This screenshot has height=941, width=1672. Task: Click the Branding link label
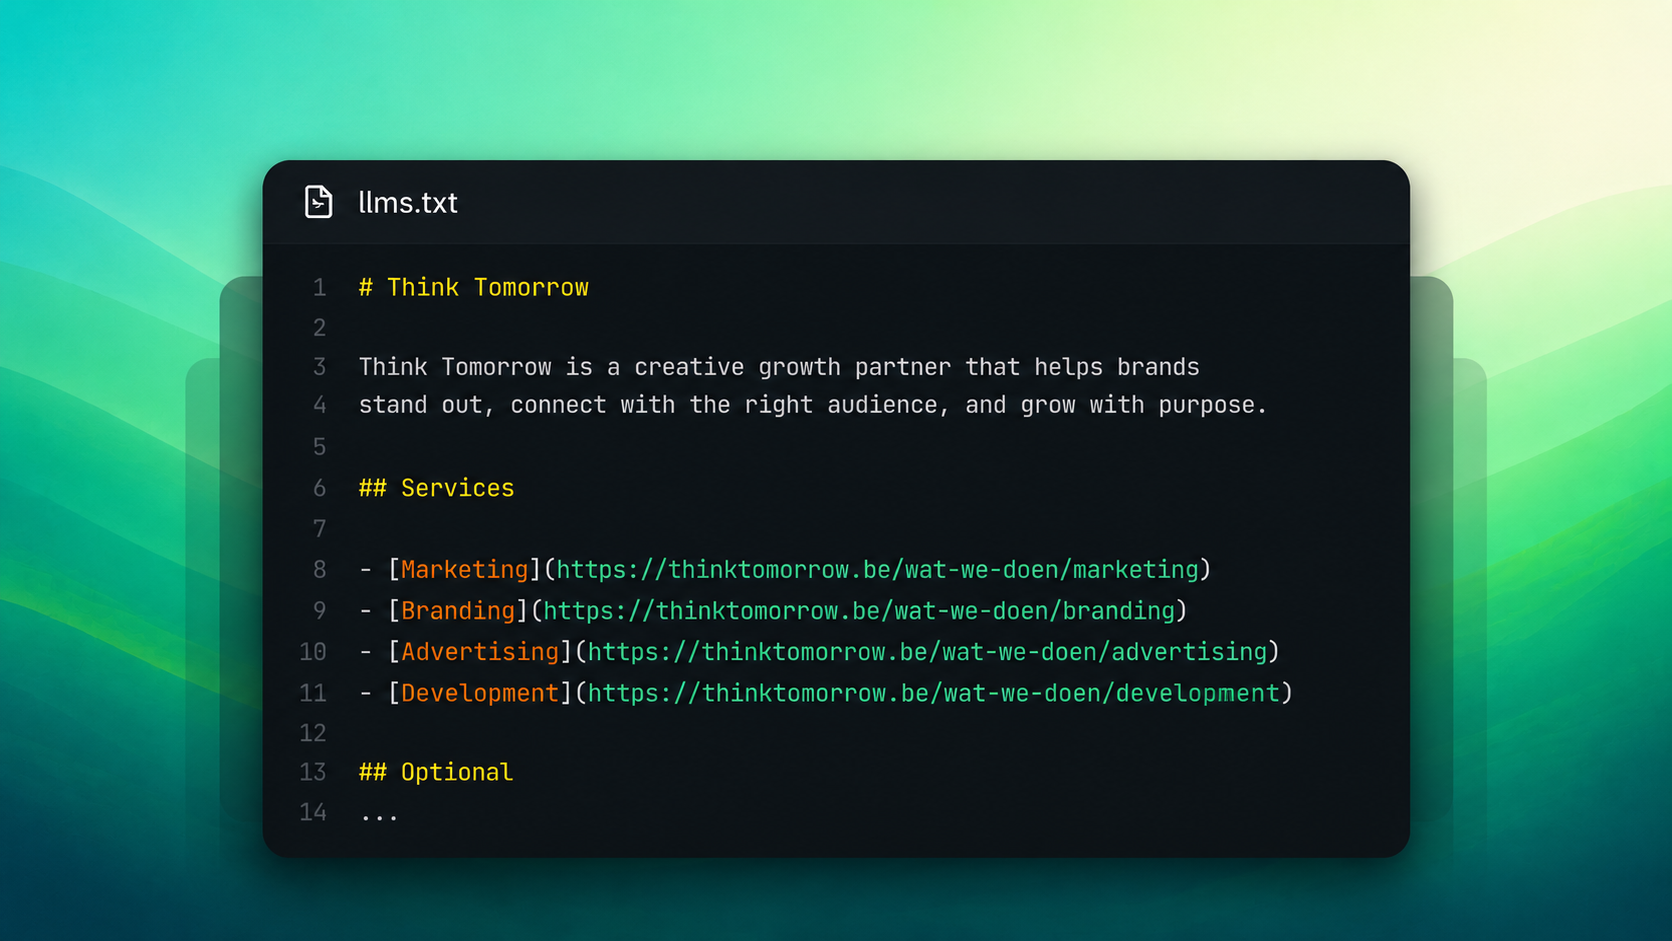(458, 611)
